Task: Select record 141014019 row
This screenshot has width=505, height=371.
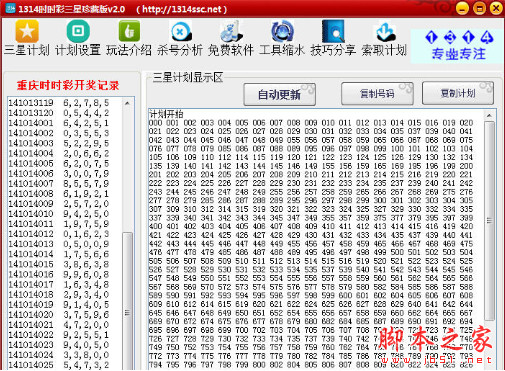Action: click(59, 304)
